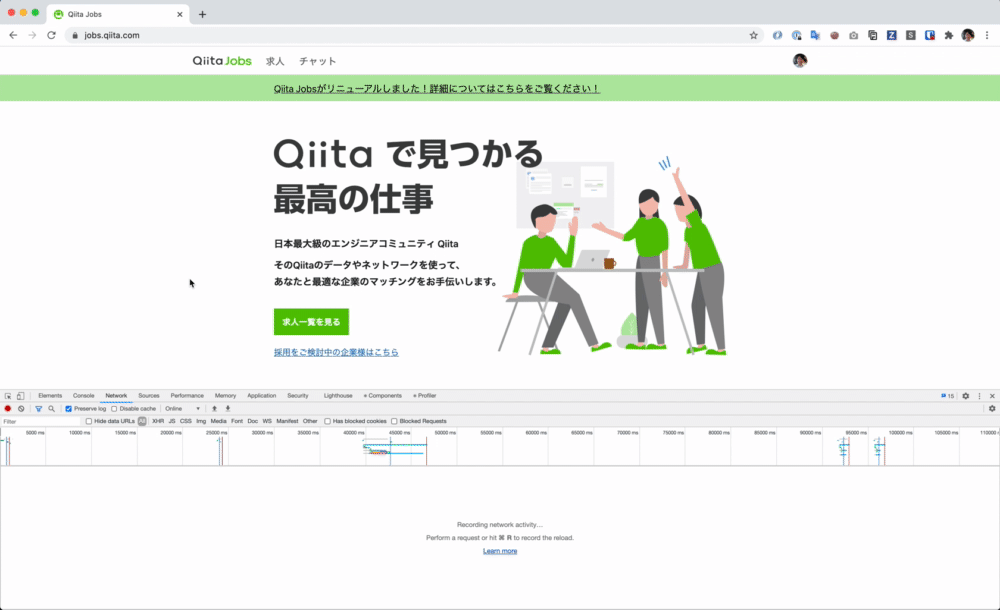Screen dimensions: 1000x610
Task: Click 採用をご検討中の企業様はこちら link
Action: pos(336,352)
